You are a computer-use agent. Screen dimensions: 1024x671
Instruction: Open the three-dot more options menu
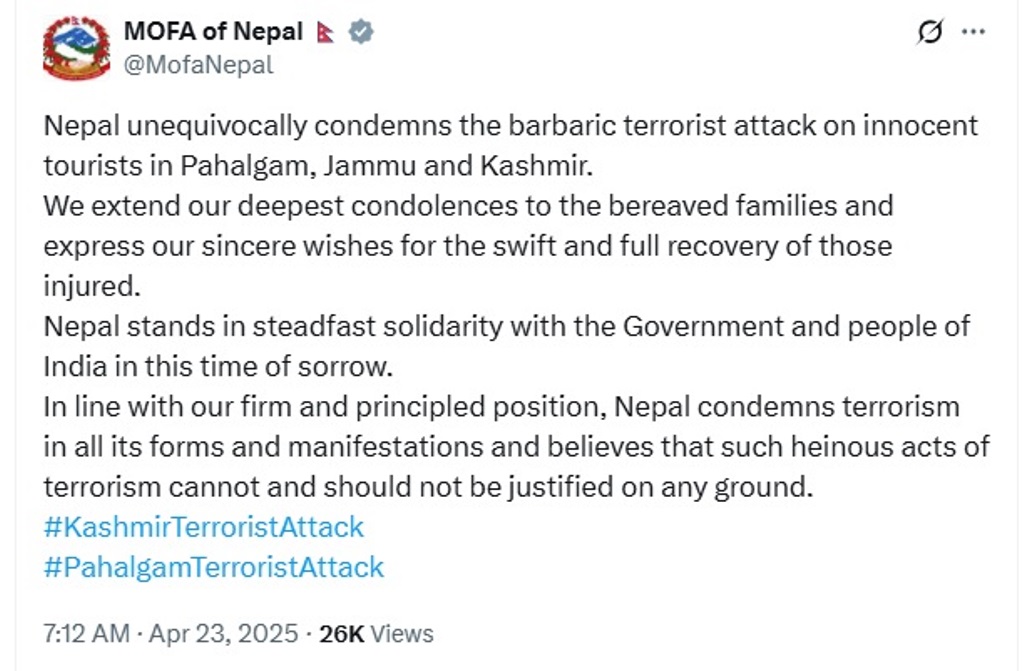(973, 31)
